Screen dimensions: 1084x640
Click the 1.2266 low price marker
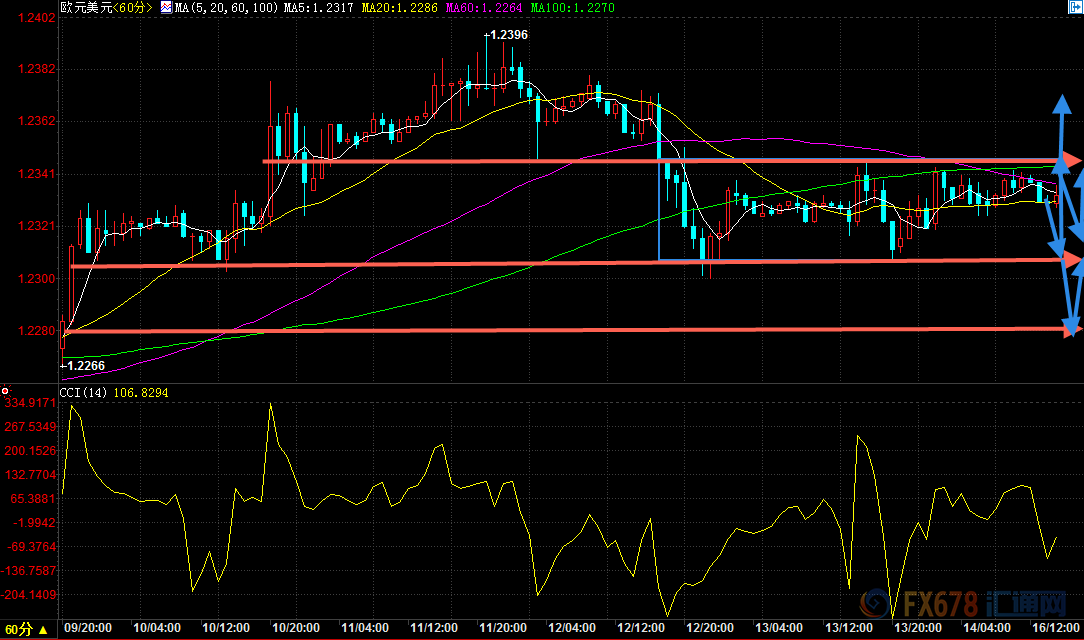click(x=82, y=366)
